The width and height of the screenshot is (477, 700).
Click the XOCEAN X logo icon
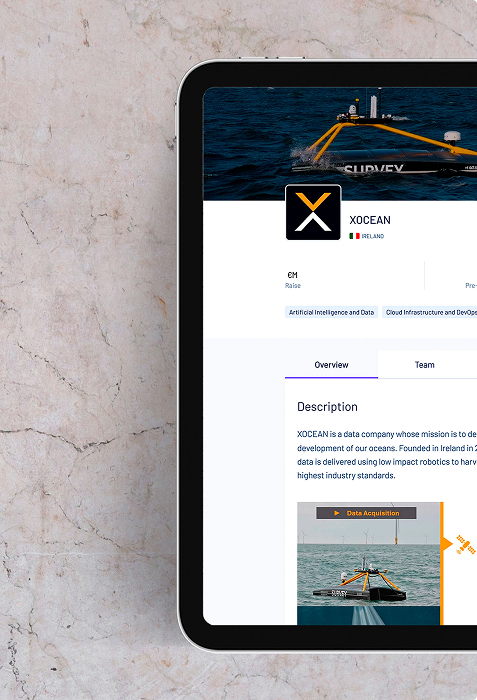(x=313, y=212)
